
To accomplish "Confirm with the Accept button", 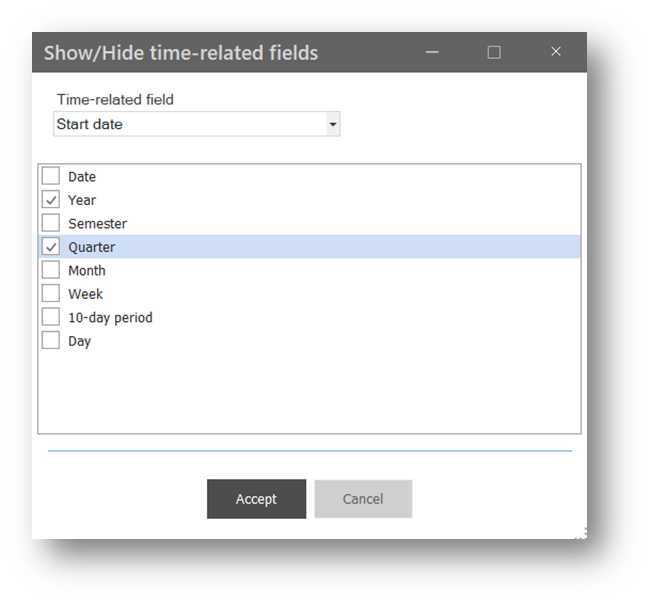I will [257, 499].
